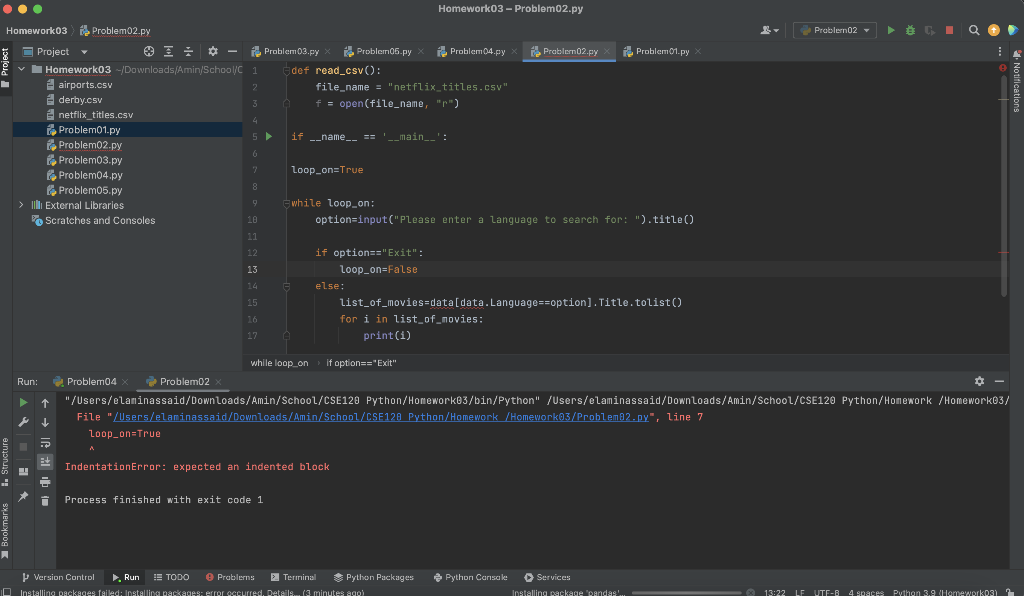
Task: Switch to the Problem04.py editor tab
Action: pos(477,51)
